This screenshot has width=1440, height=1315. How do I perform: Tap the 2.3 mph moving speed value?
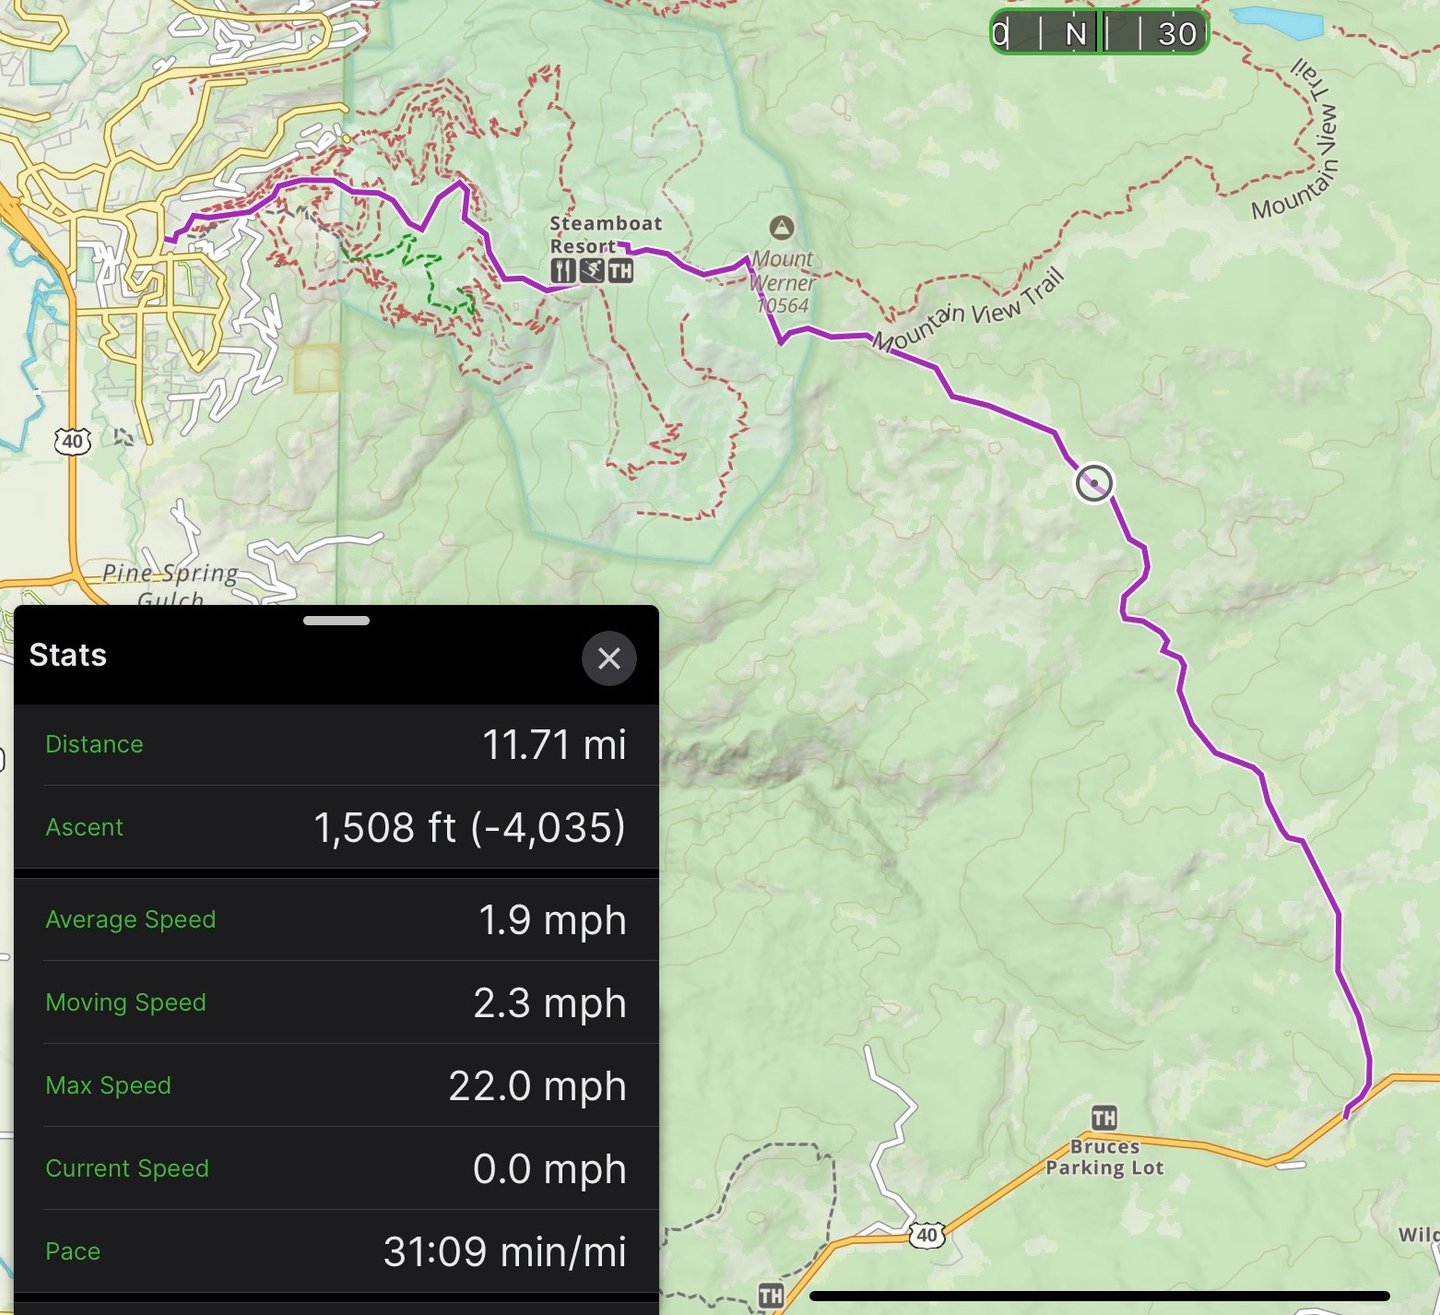(x=550, y=1004)
